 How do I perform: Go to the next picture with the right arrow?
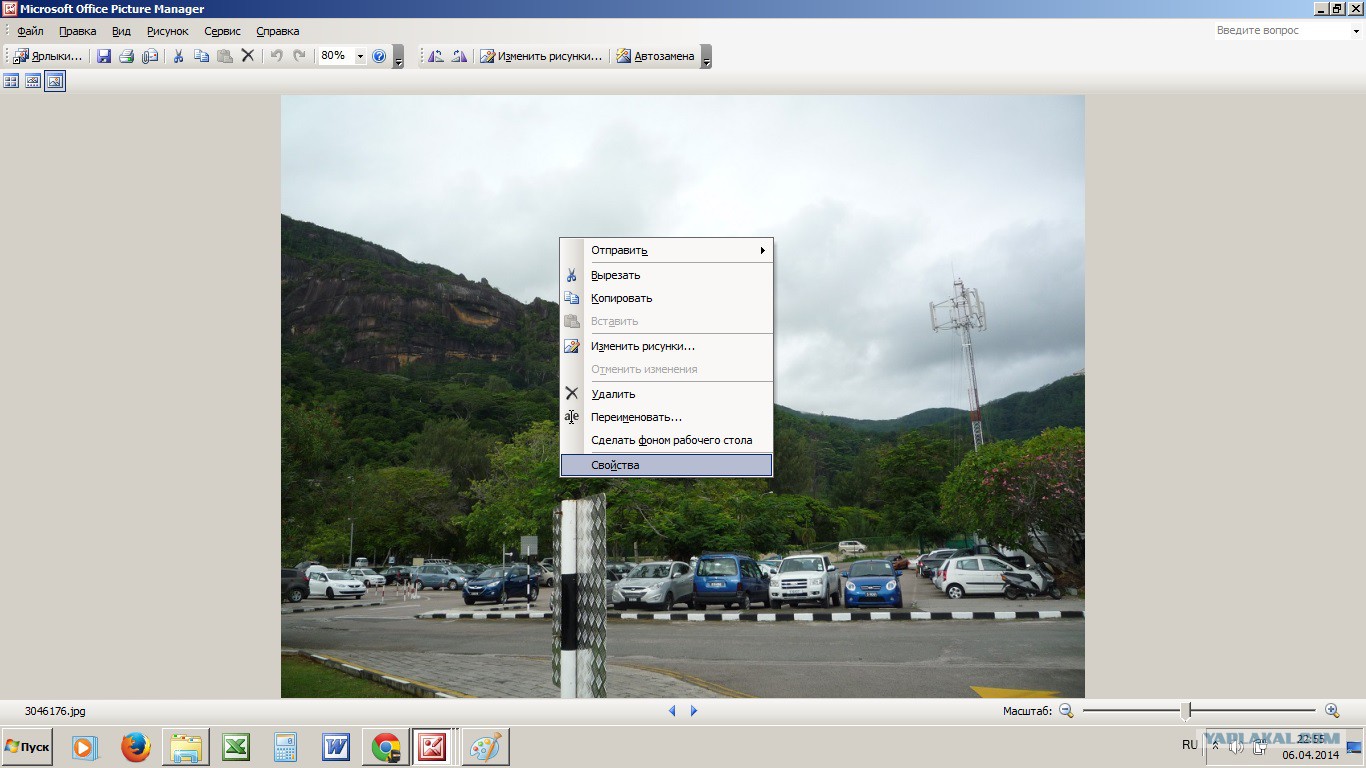(x=694, y=711)
